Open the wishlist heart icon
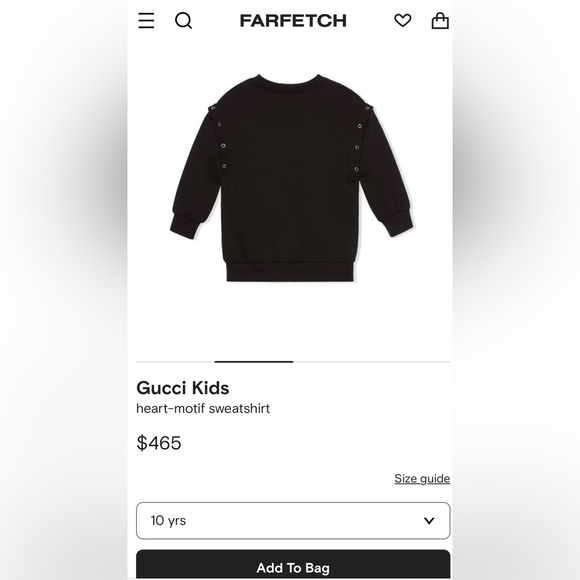The width and height of the screenshot is (580, 580). pyautogui.click(x=402, y=20)
